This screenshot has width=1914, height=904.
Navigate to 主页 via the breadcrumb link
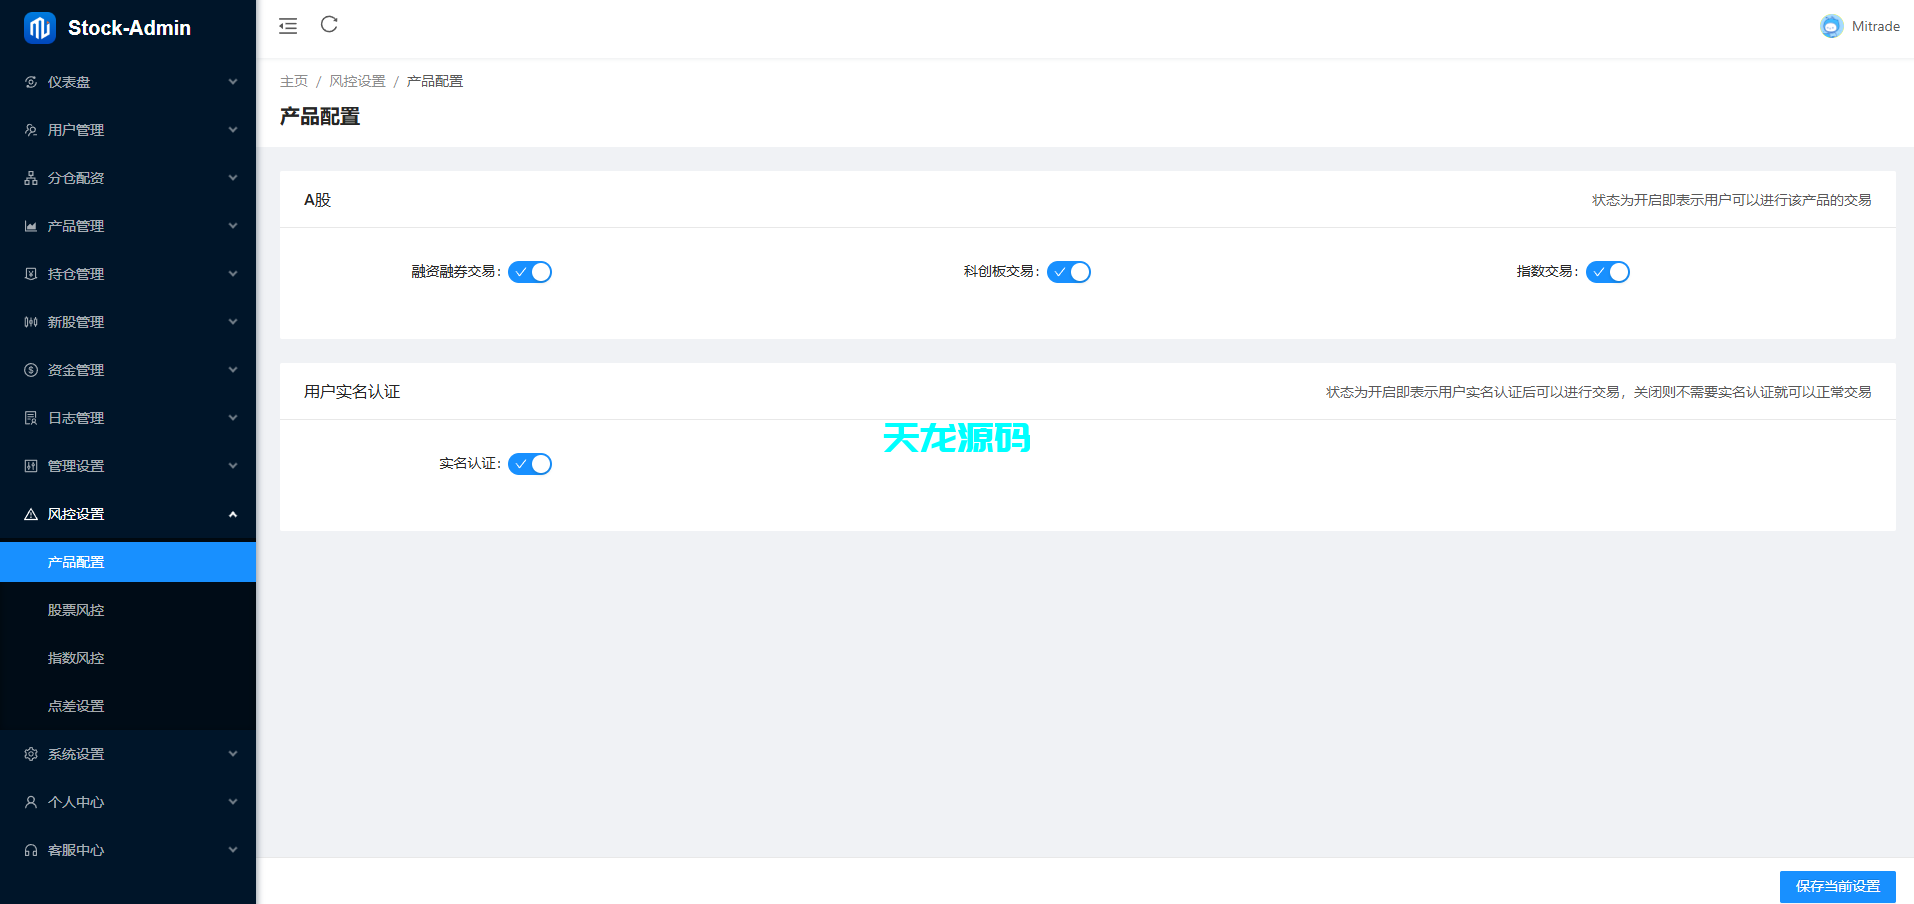[293, 80]
